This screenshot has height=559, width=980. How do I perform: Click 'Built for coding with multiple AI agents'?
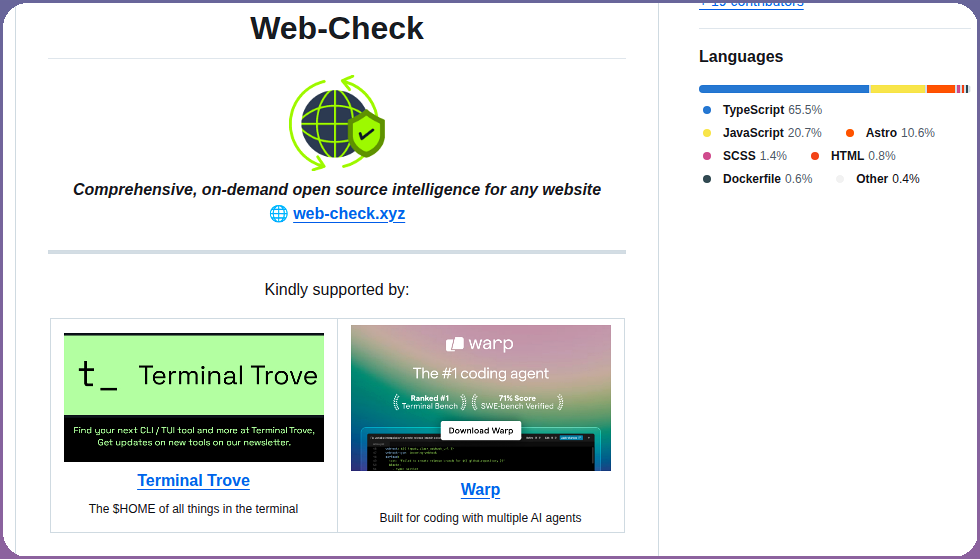click(480, 518)
